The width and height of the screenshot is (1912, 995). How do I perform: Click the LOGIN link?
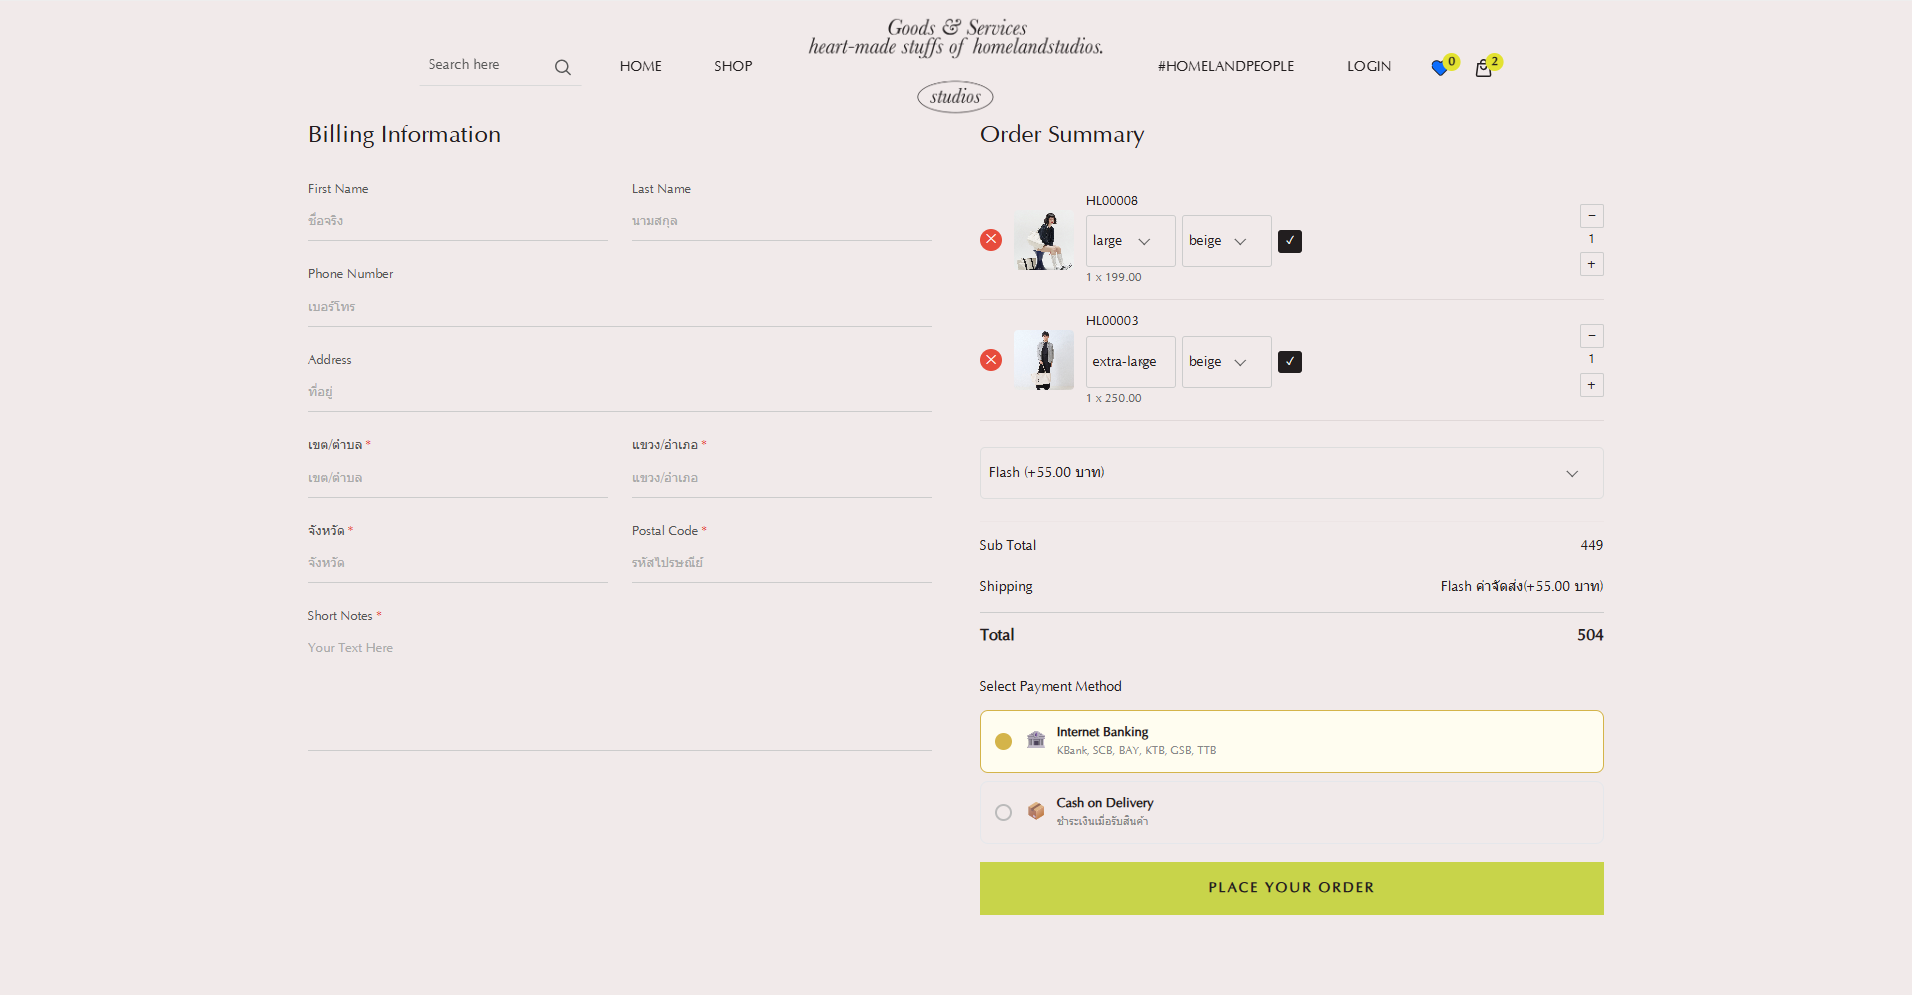[x=1368, y=66]
